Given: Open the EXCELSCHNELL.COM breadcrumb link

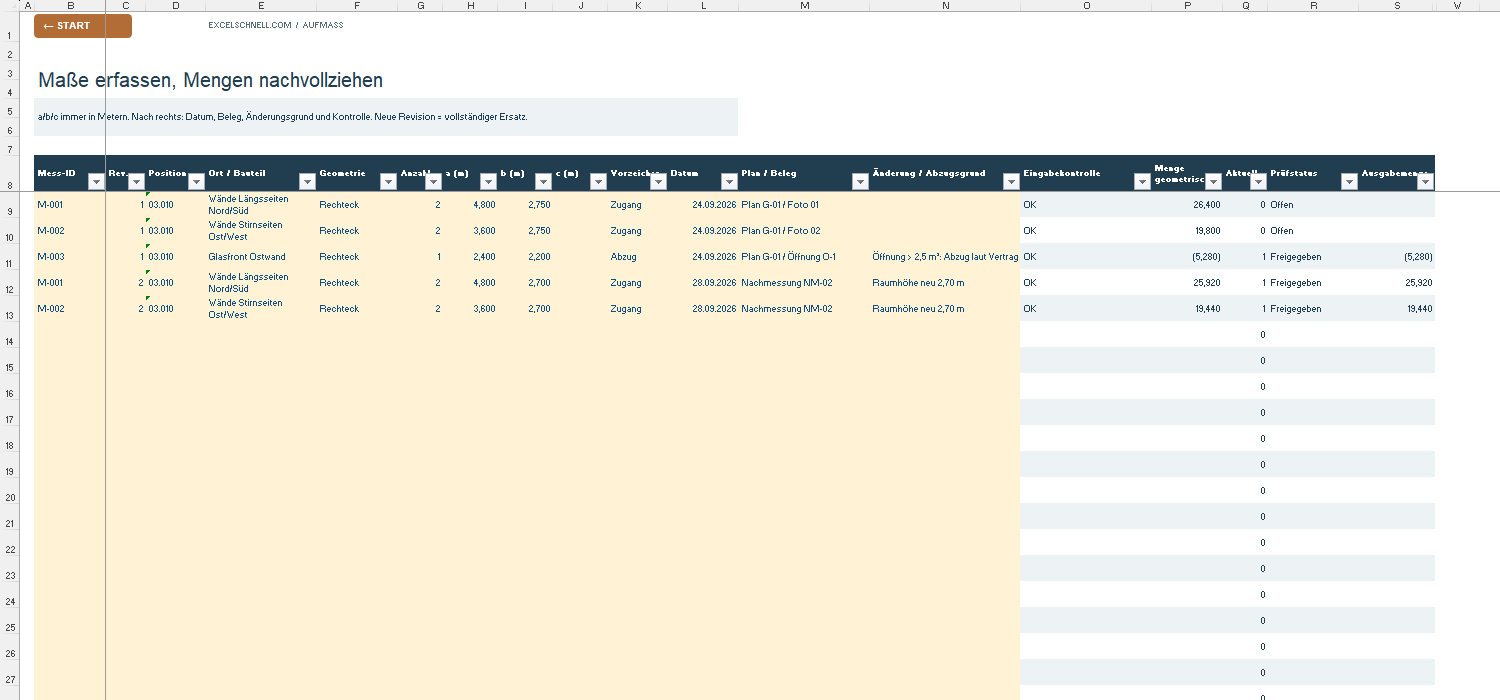Looking at the screenshot, I should click(250, 25).
